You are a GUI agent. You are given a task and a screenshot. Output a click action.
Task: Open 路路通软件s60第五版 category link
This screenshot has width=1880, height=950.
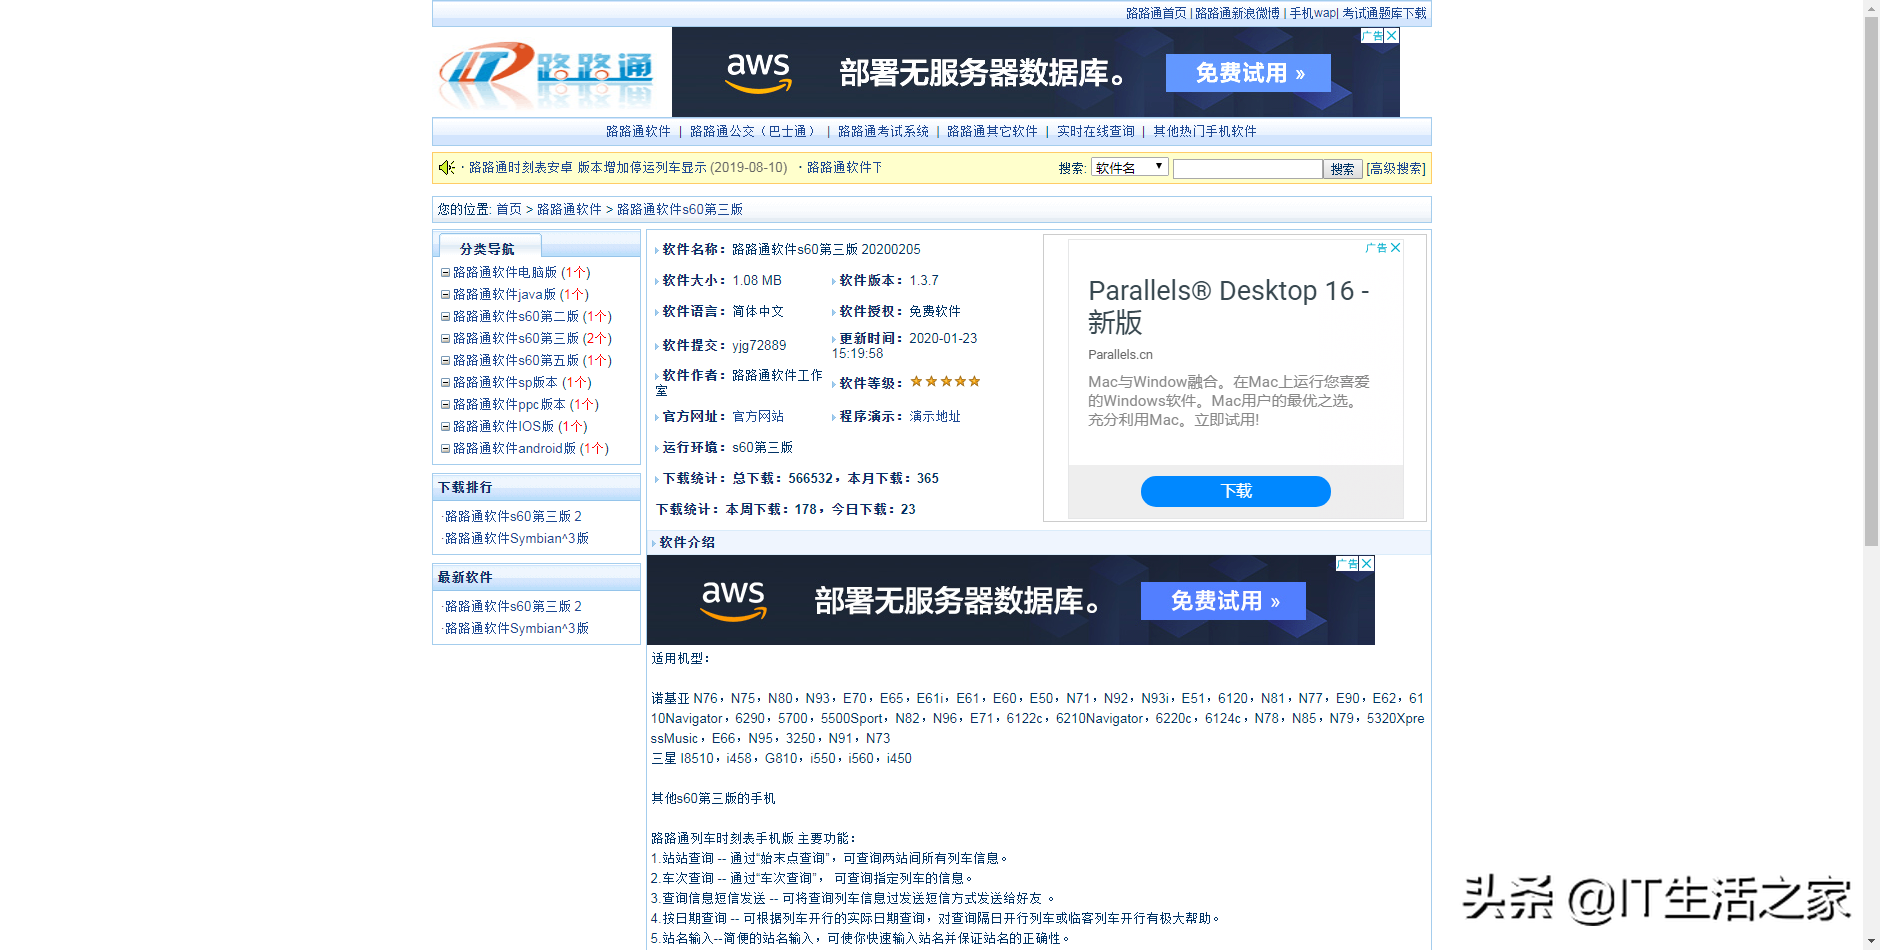(516, 360)
